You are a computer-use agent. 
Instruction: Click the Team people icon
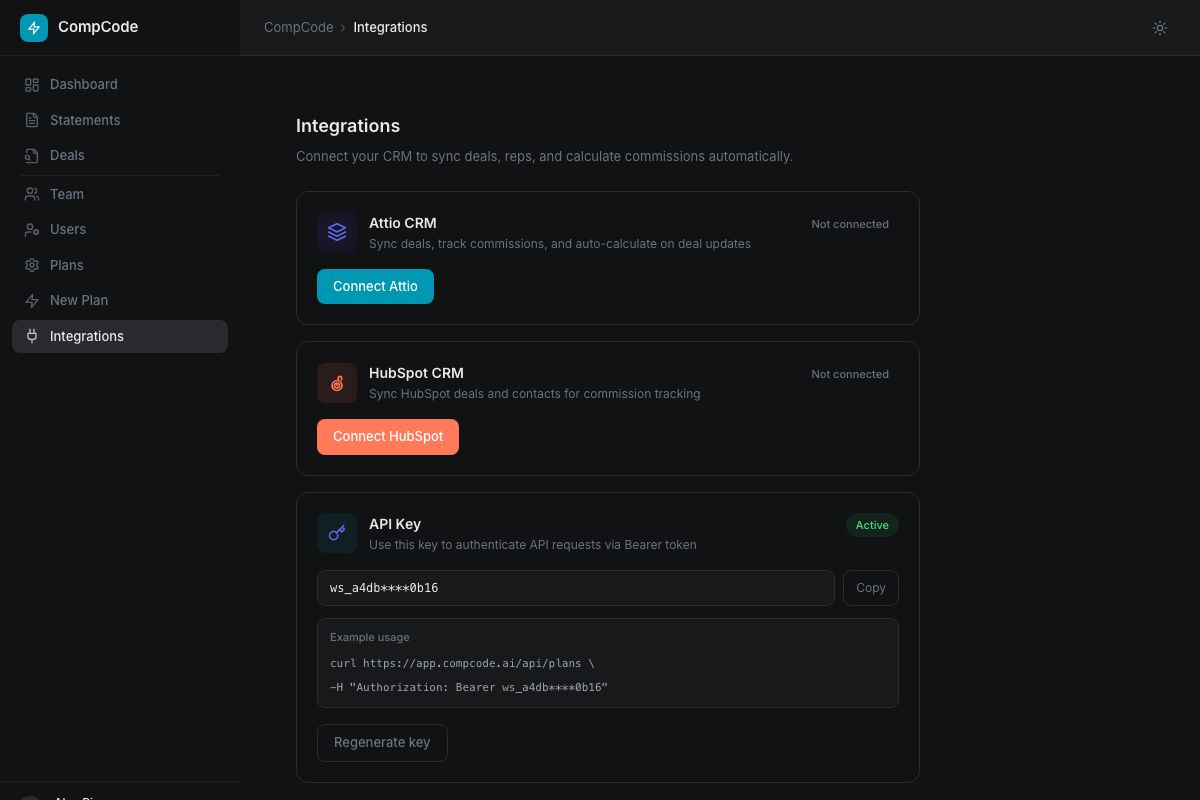32,194
